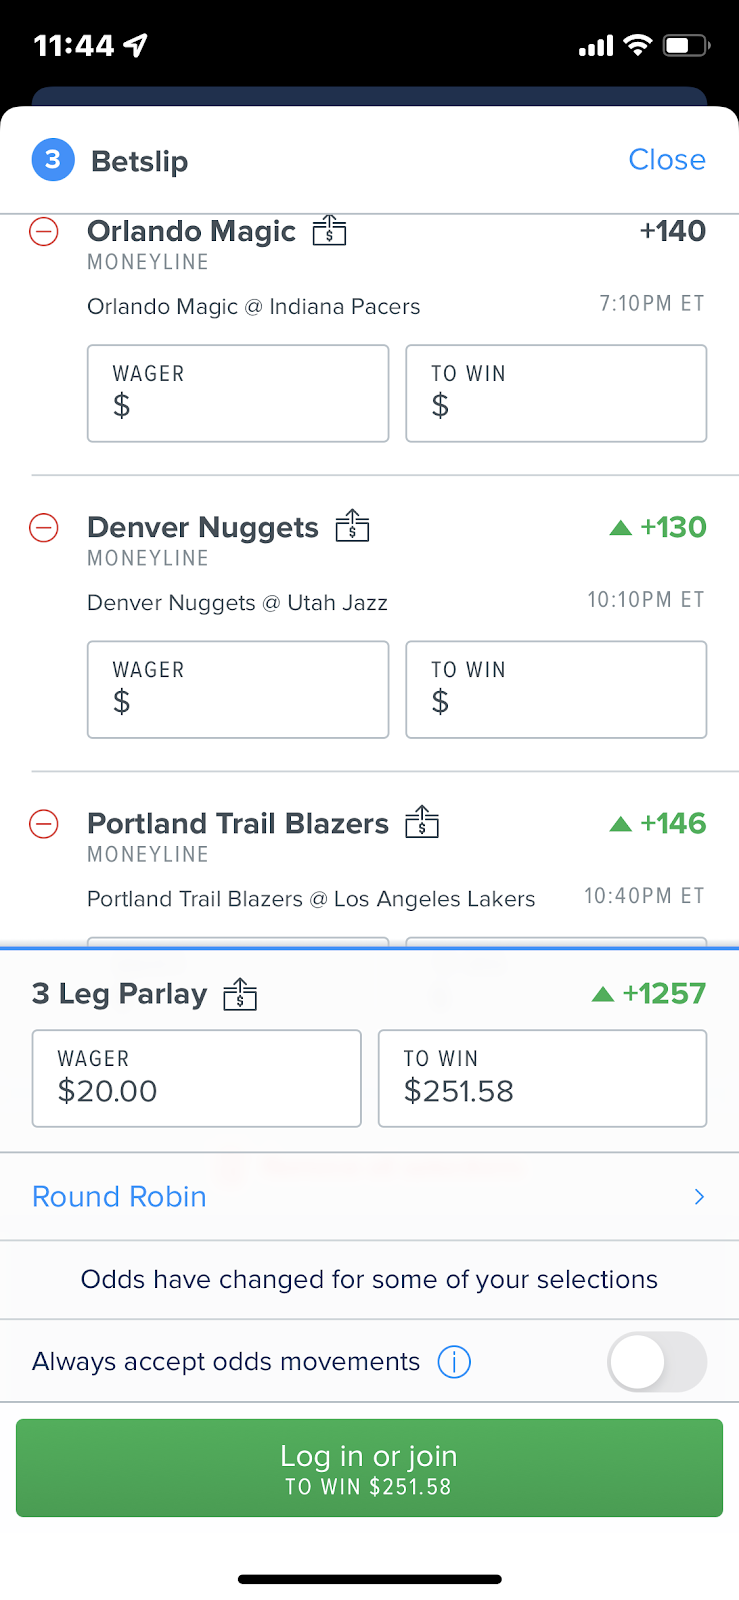
Task: Share the Orlando Magic moneyline bet
Action: coord(329,231)
